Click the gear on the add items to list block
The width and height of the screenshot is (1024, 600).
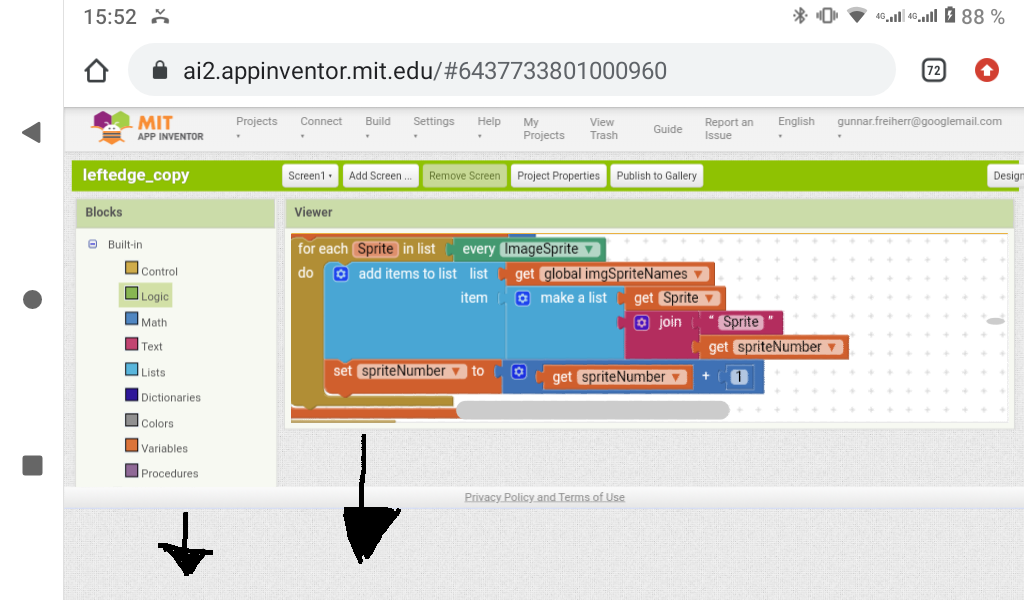340,274
